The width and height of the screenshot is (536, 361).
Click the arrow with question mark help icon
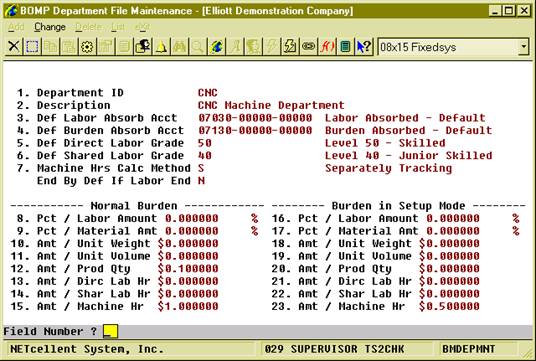[364, 46]
